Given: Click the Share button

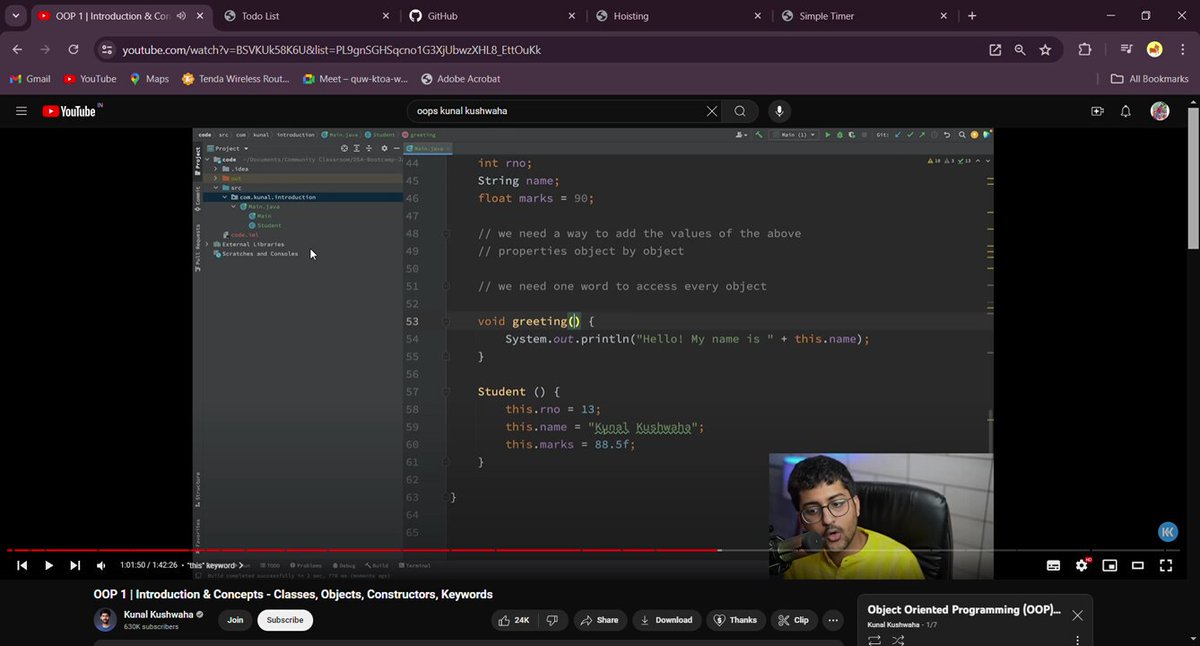Looking at the screenshot, I should click(x=600, y=620).
